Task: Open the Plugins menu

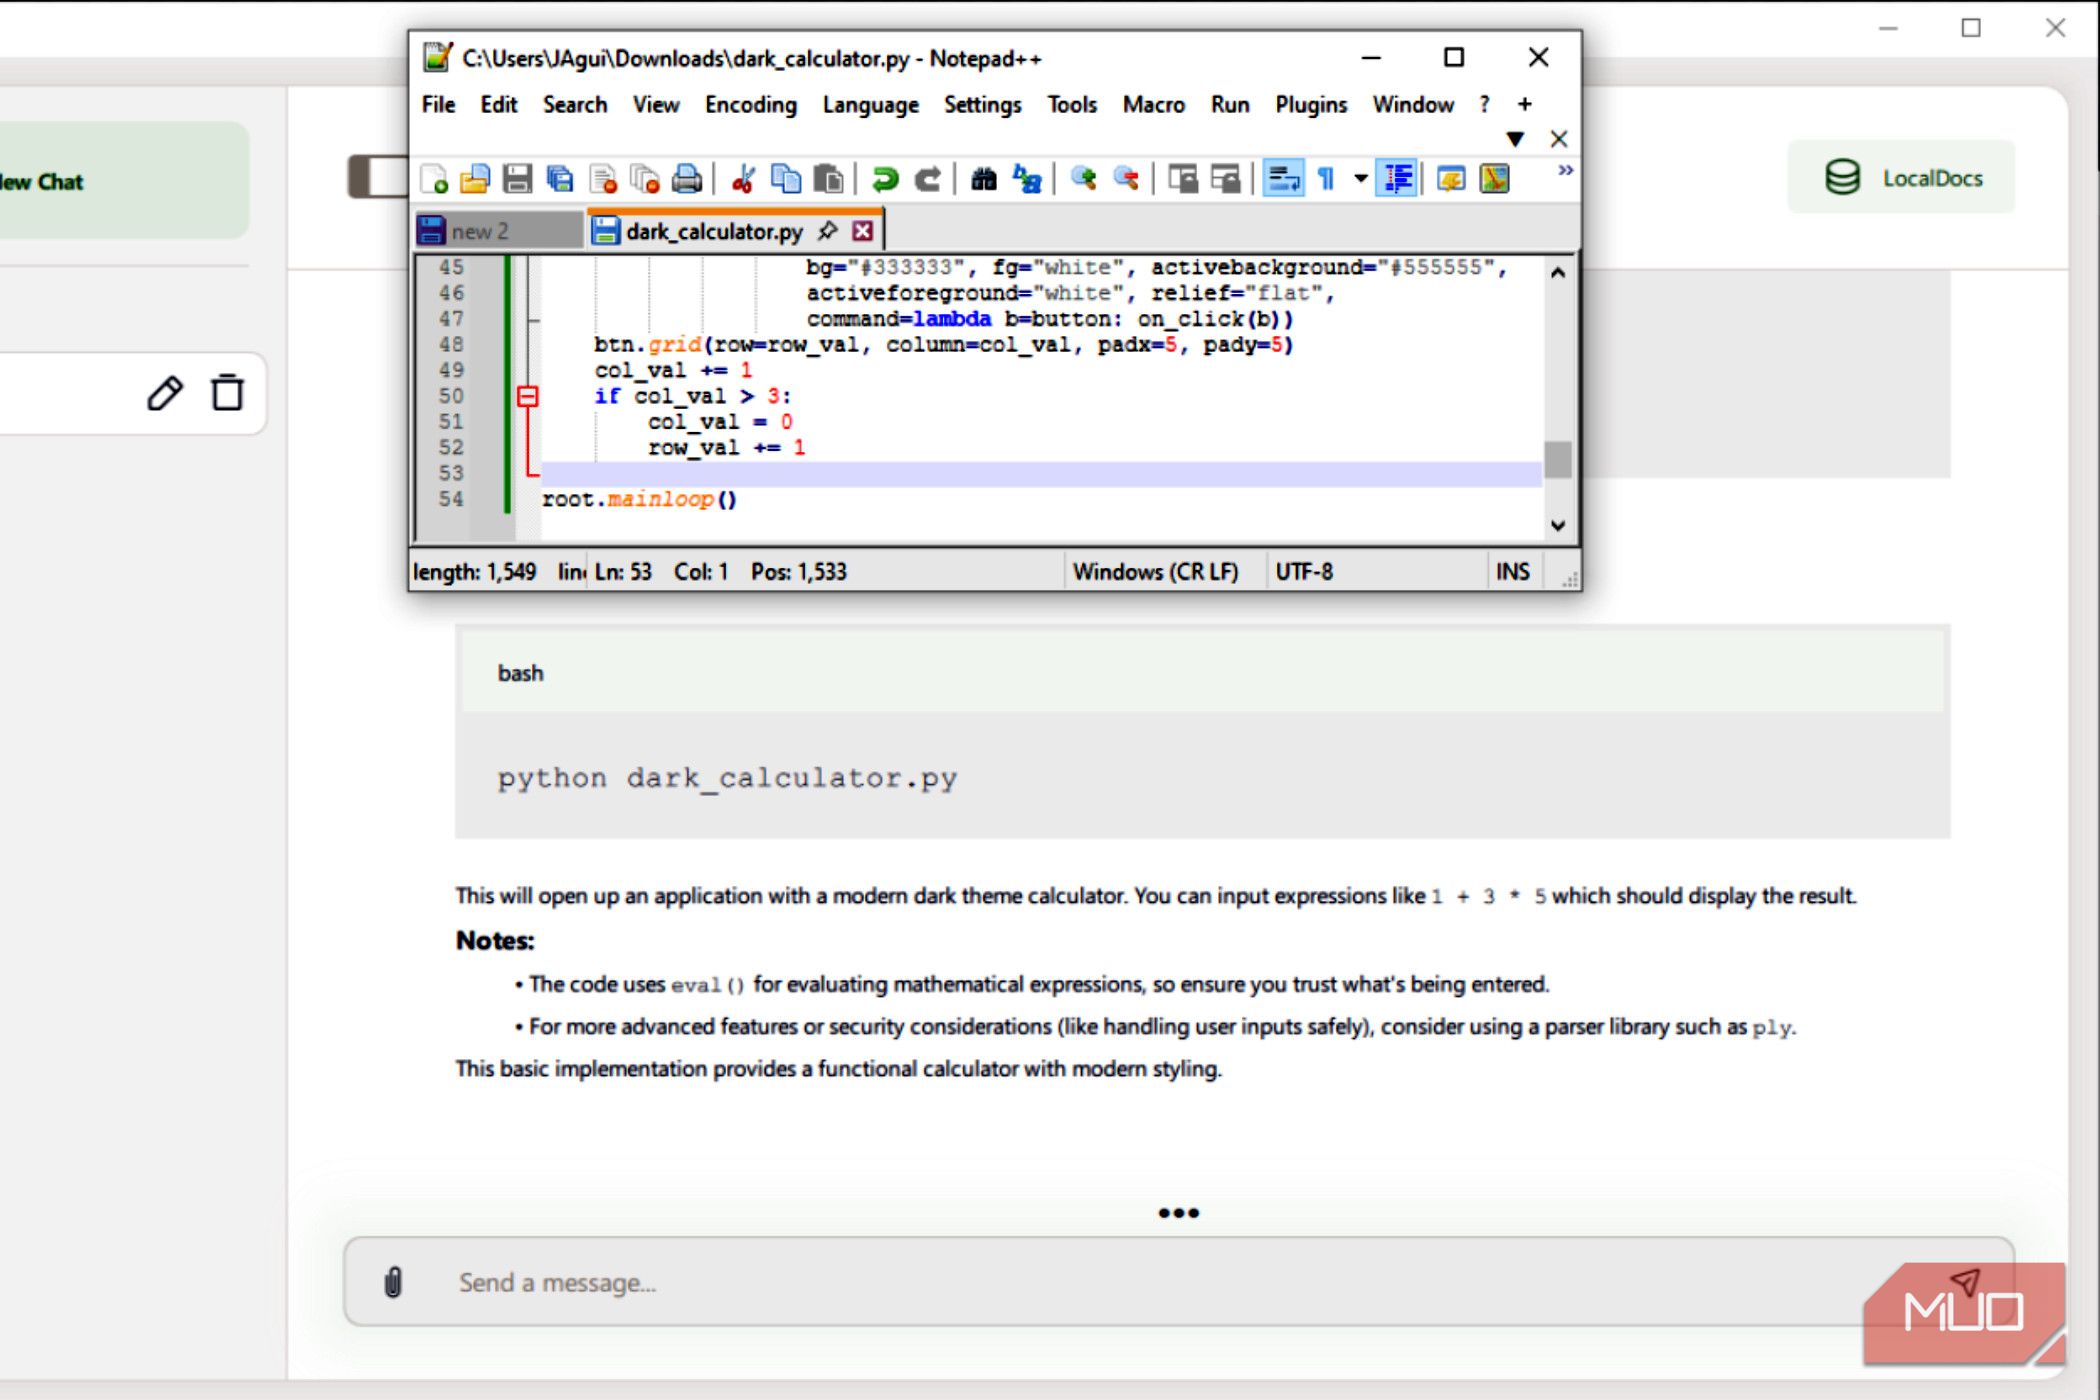Action: (x=1311, y=104)
